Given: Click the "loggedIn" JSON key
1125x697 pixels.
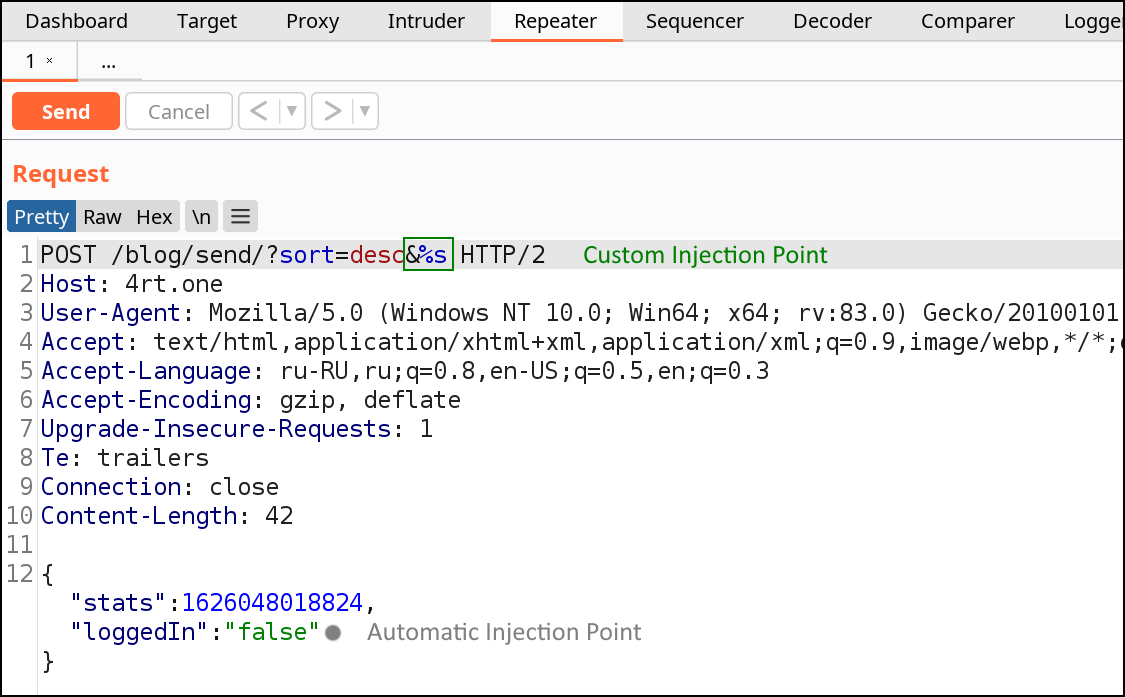Looking at the screenshot, I should click(140, 632).
